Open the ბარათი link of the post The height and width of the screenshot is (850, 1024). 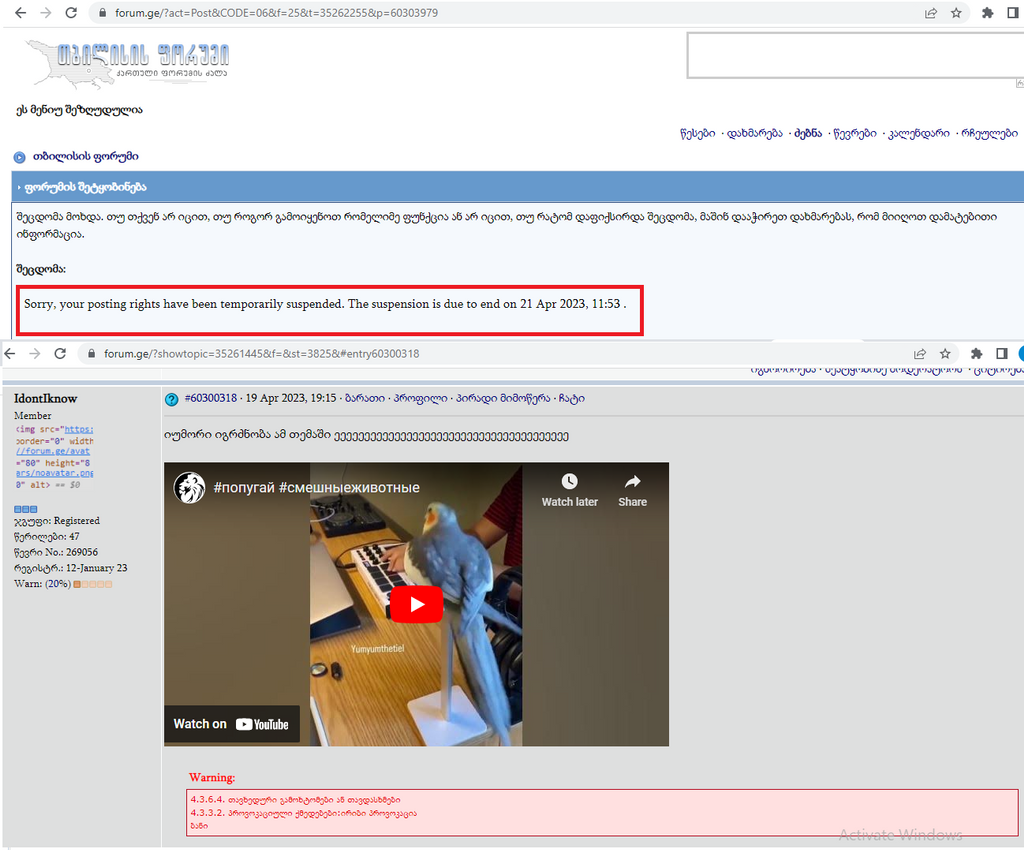365,398
